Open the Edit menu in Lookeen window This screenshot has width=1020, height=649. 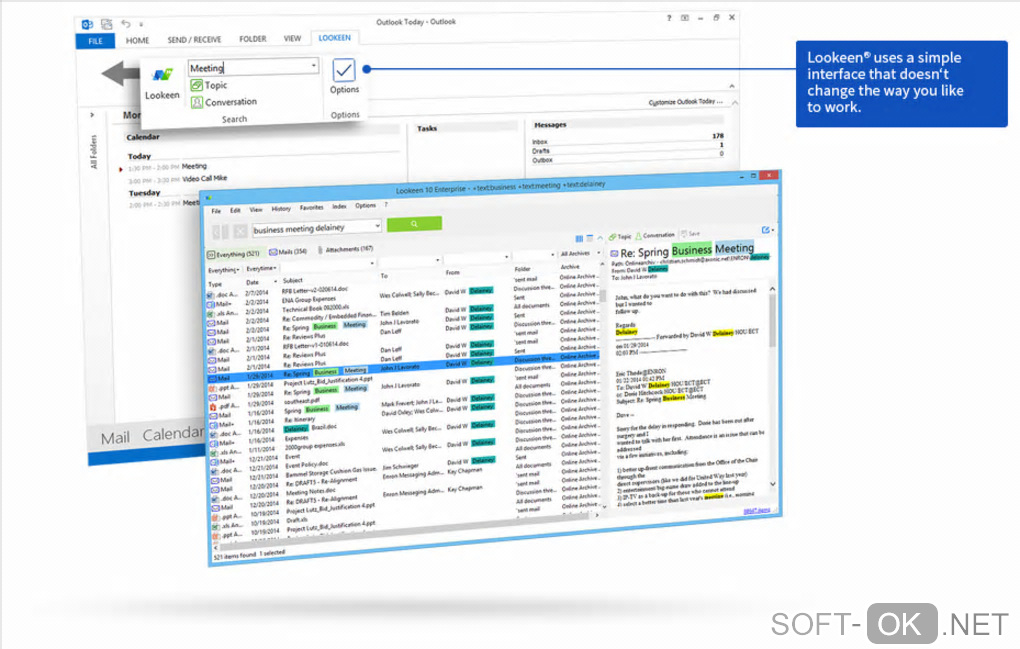(x=235, y=210)
